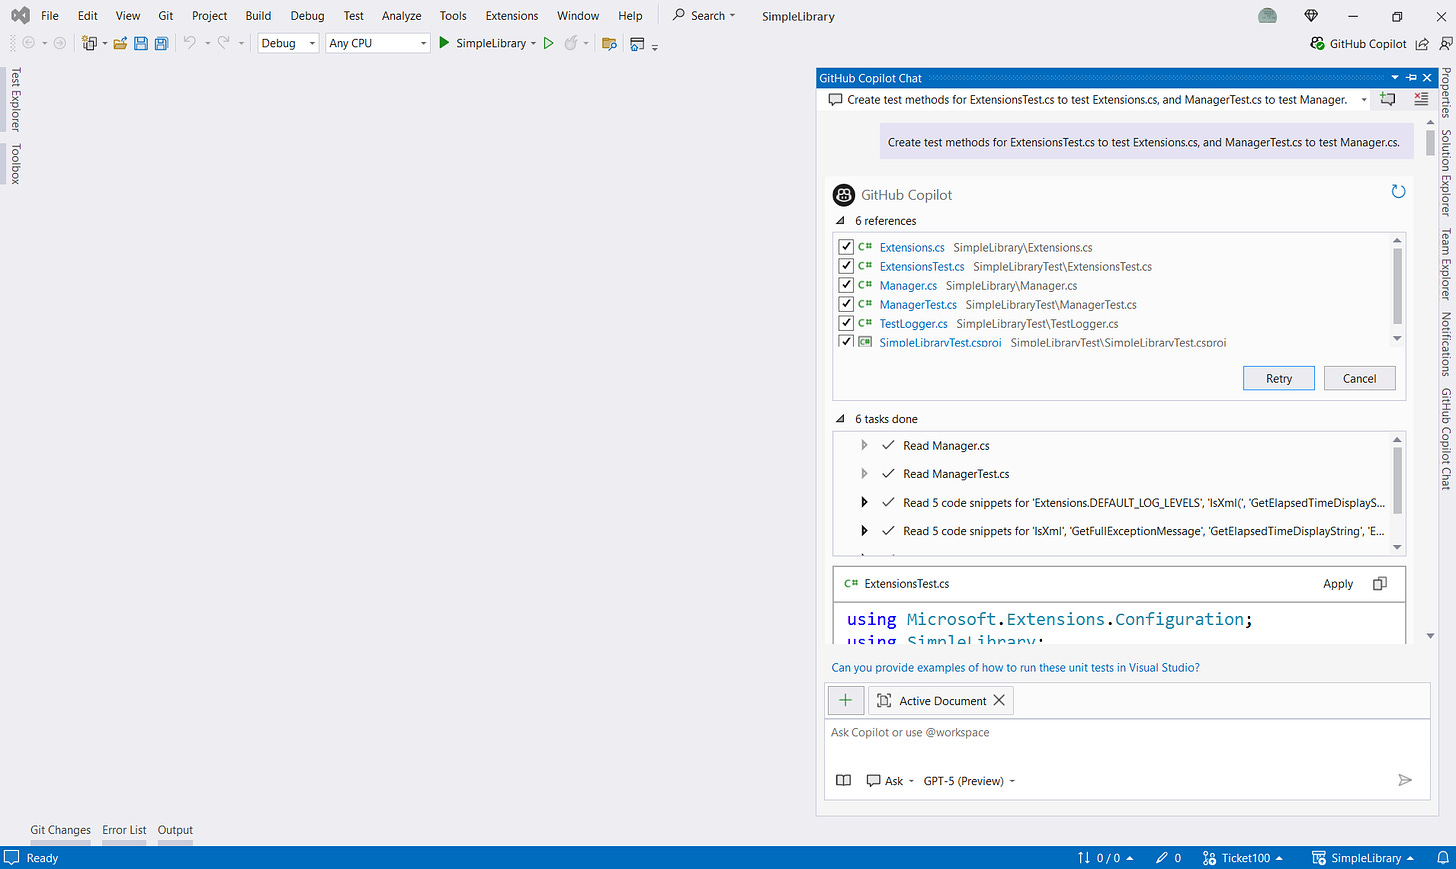This screenshot has width=1456, height=869.
Task: Click the Undo arrow icon
Action: pos(189,43)
